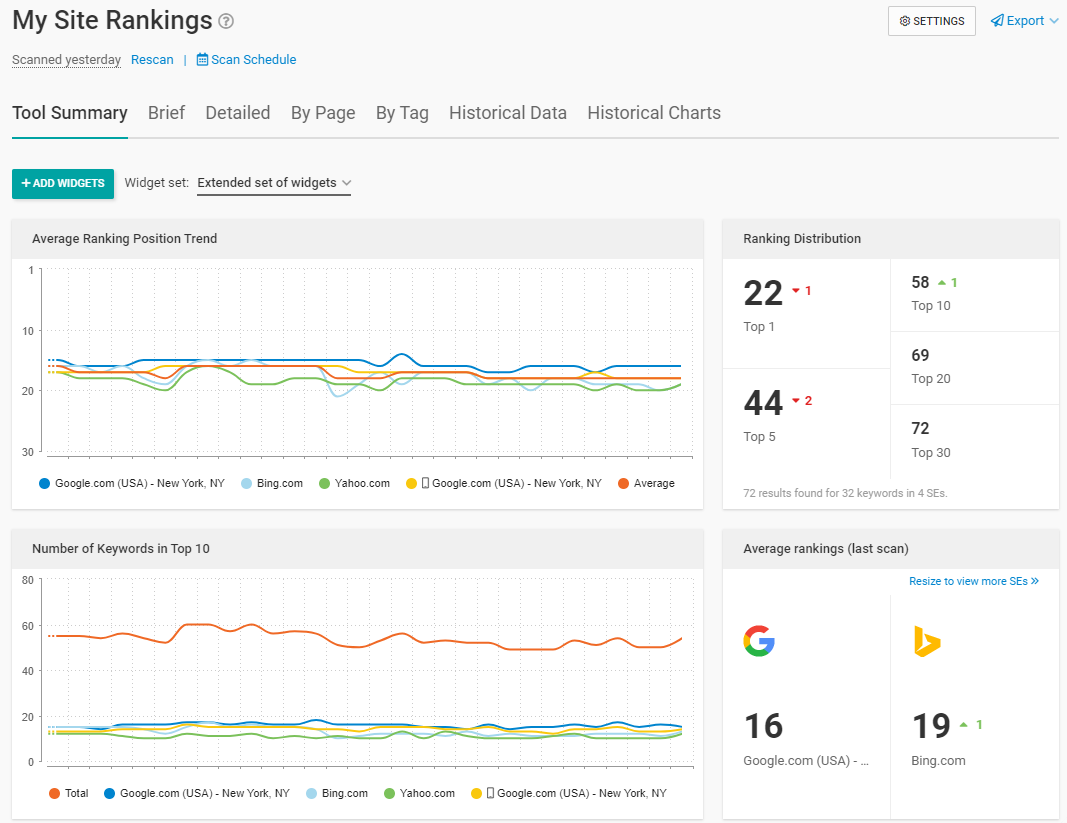
Task: Open Resize to view more SEs link
Action: 973,581
